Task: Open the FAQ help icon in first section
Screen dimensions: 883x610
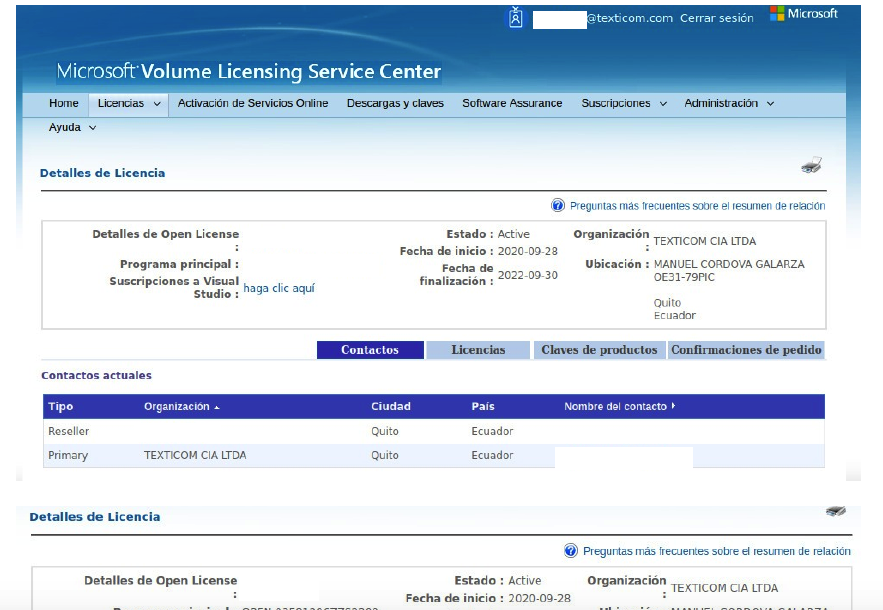Action: pos(558,206)
